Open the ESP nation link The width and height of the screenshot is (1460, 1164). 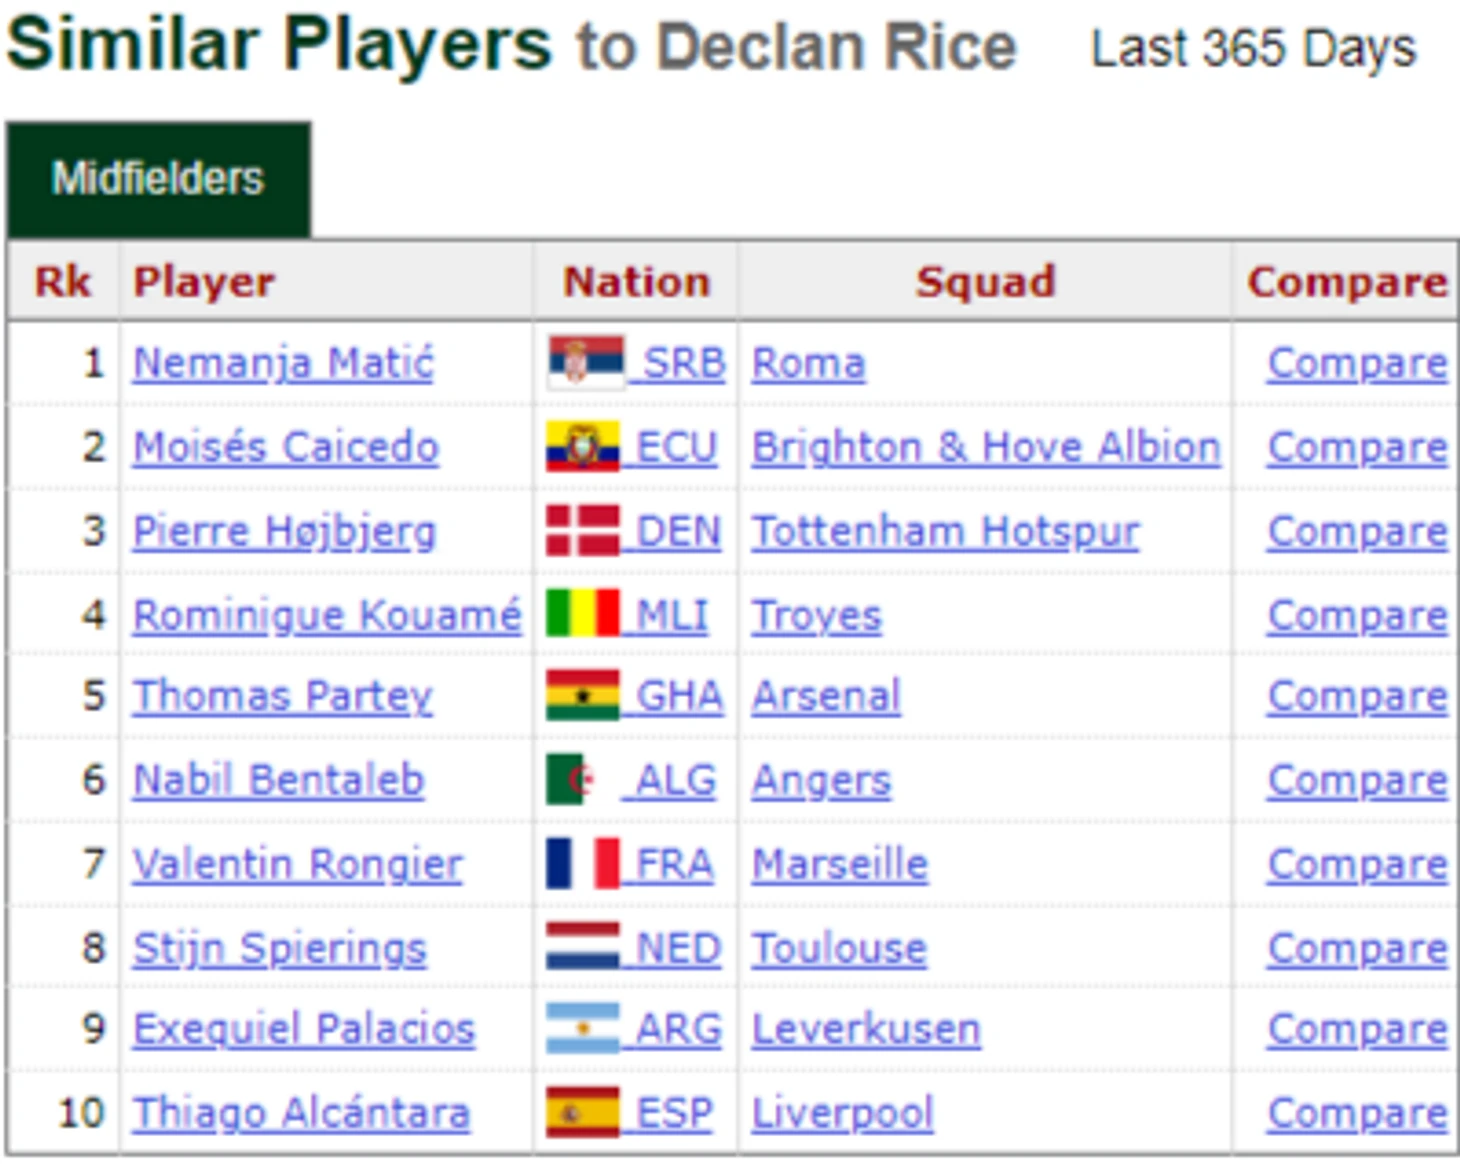[x=675, y=1113]
